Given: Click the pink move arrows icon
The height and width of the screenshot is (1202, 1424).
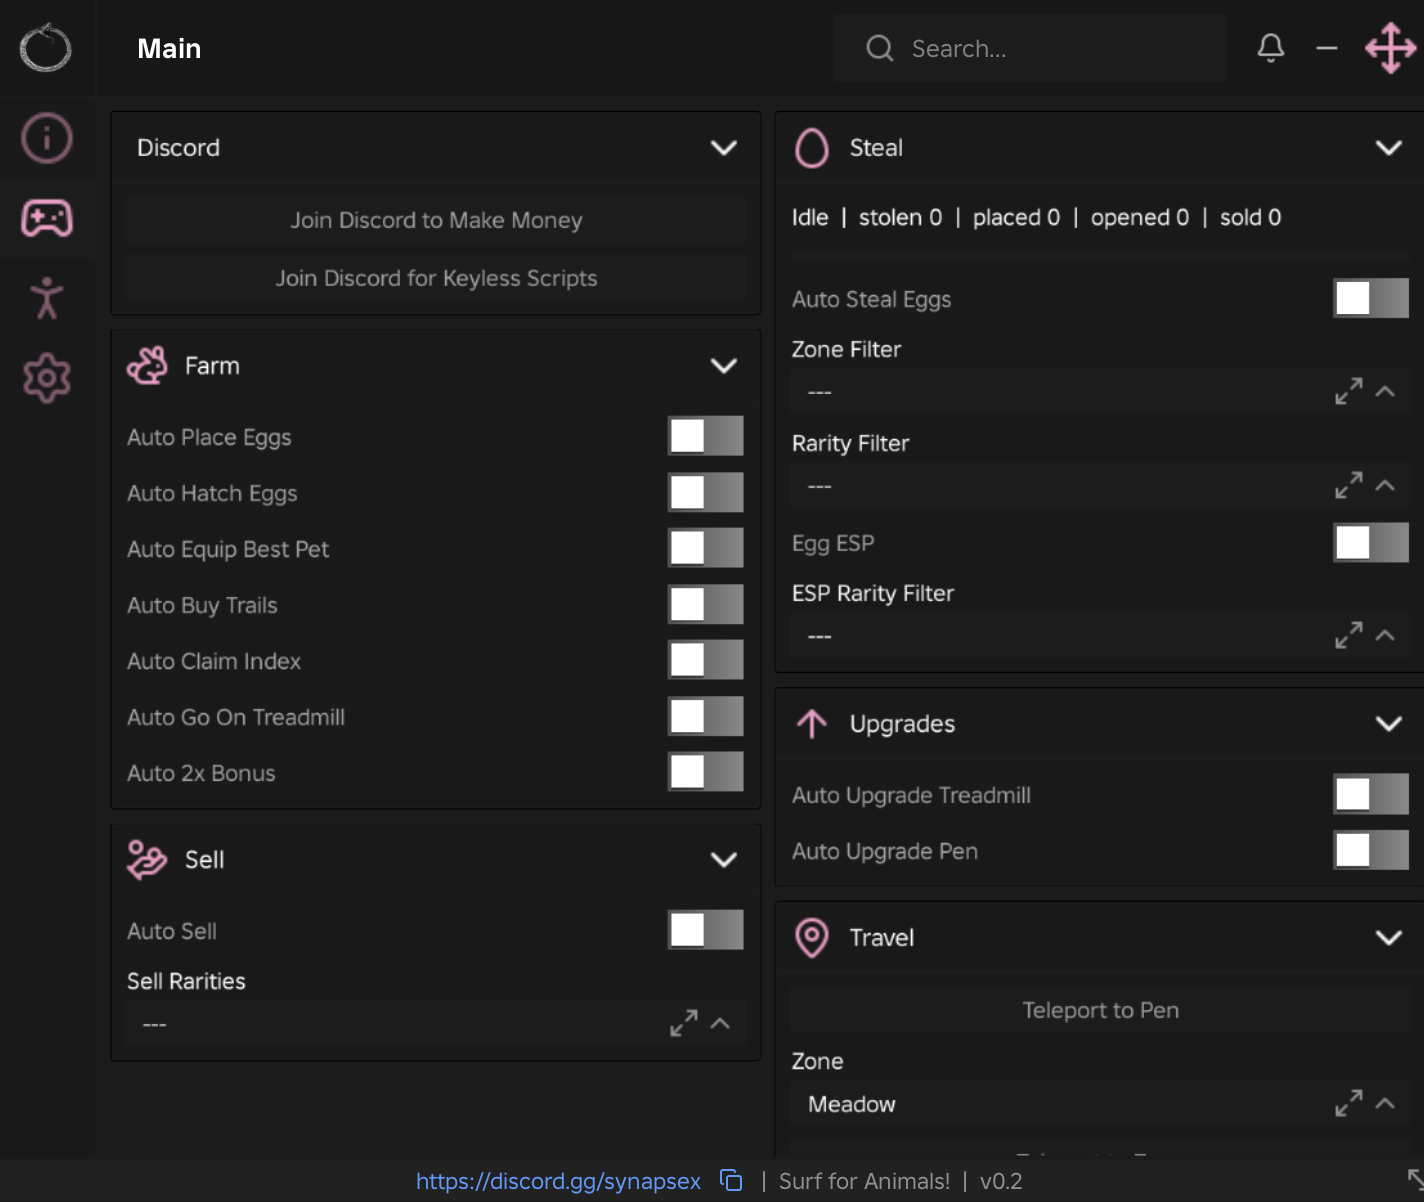Looking at the screenshot, I should click(1391, 48).
